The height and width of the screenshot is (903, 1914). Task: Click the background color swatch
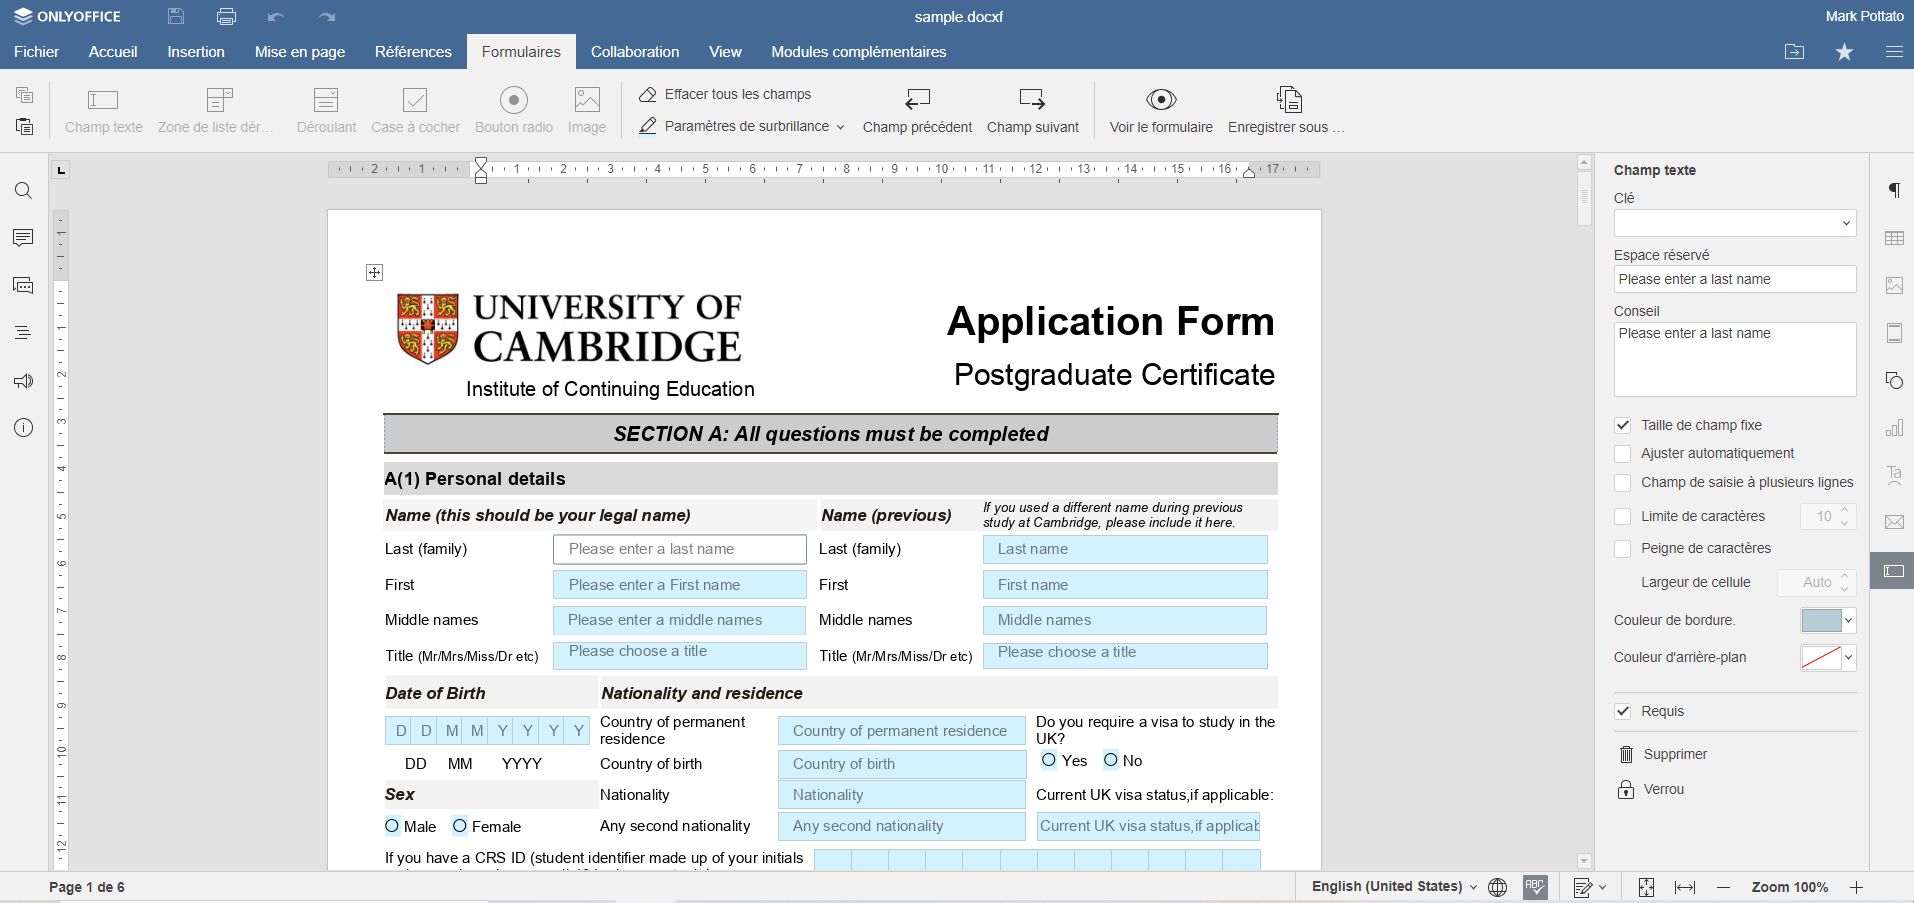point(1821,658)
